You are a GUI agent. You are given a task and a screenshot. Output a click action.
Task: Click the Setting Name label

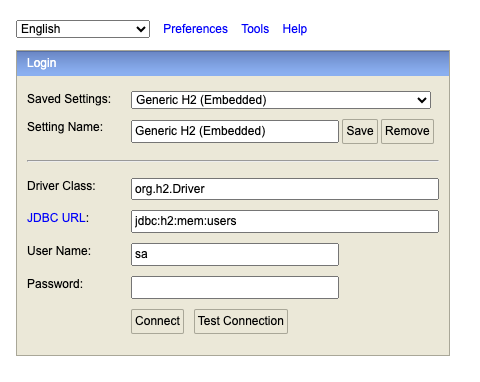tap(65, 127)
